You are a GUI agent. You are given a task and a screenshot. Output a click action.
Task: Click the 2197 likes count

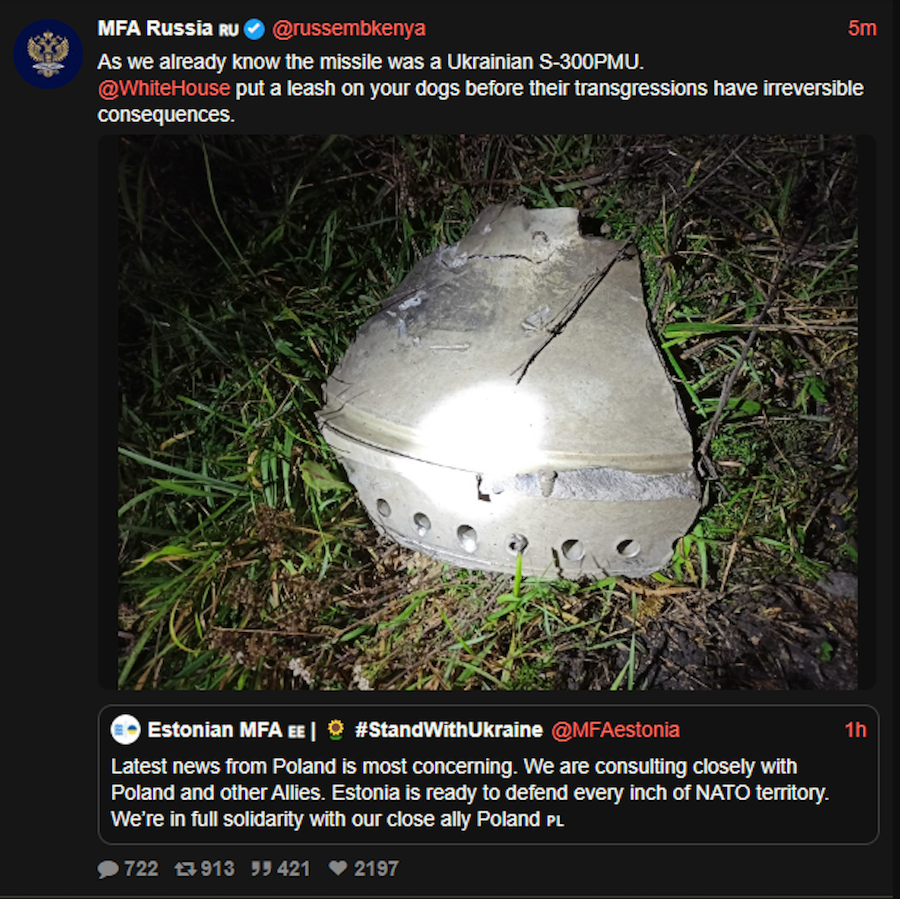(x=376, y=869)
